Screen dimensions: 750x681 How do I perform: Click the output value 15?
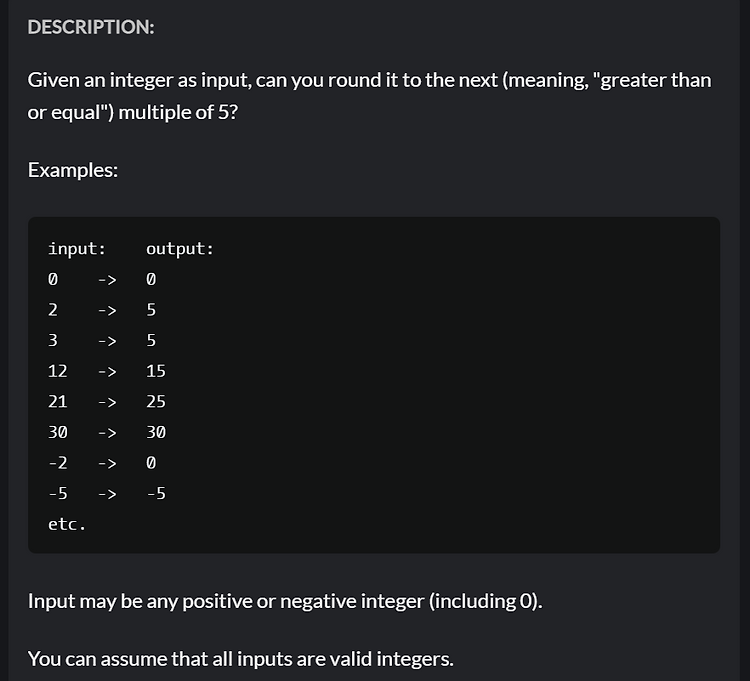click(156, 371)
